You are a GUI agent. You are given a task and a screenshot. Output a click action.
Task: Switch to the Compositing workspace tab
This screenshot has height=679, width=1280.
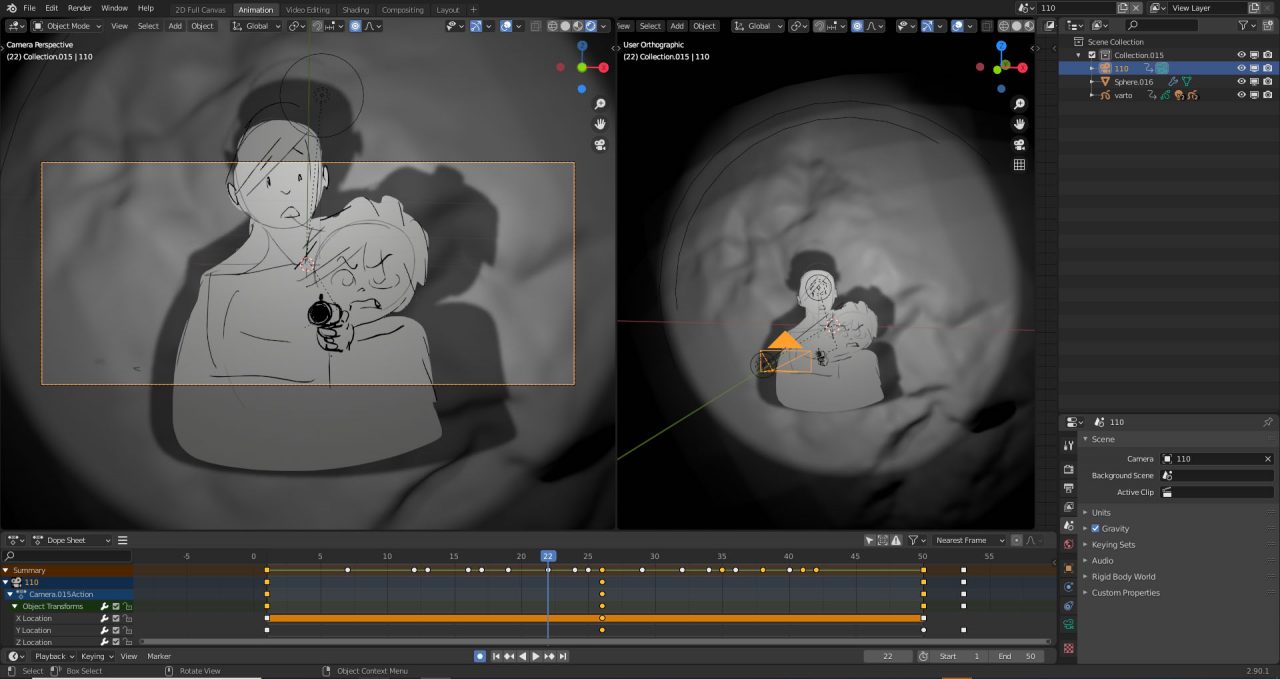coord(402,9)
